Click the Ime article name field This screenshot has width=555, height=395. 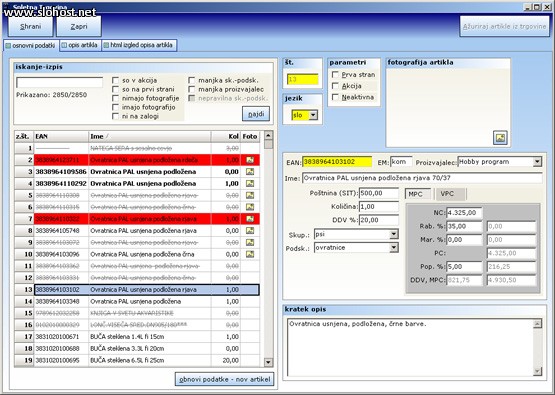tap(422, 178)
